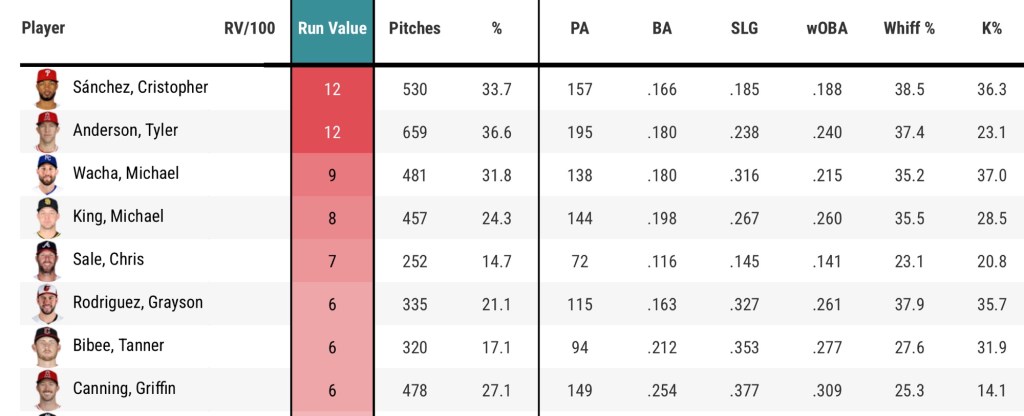Sort by Whiff % column header
The height and width of the screenshot is (416, 1024).
point(909,29)
